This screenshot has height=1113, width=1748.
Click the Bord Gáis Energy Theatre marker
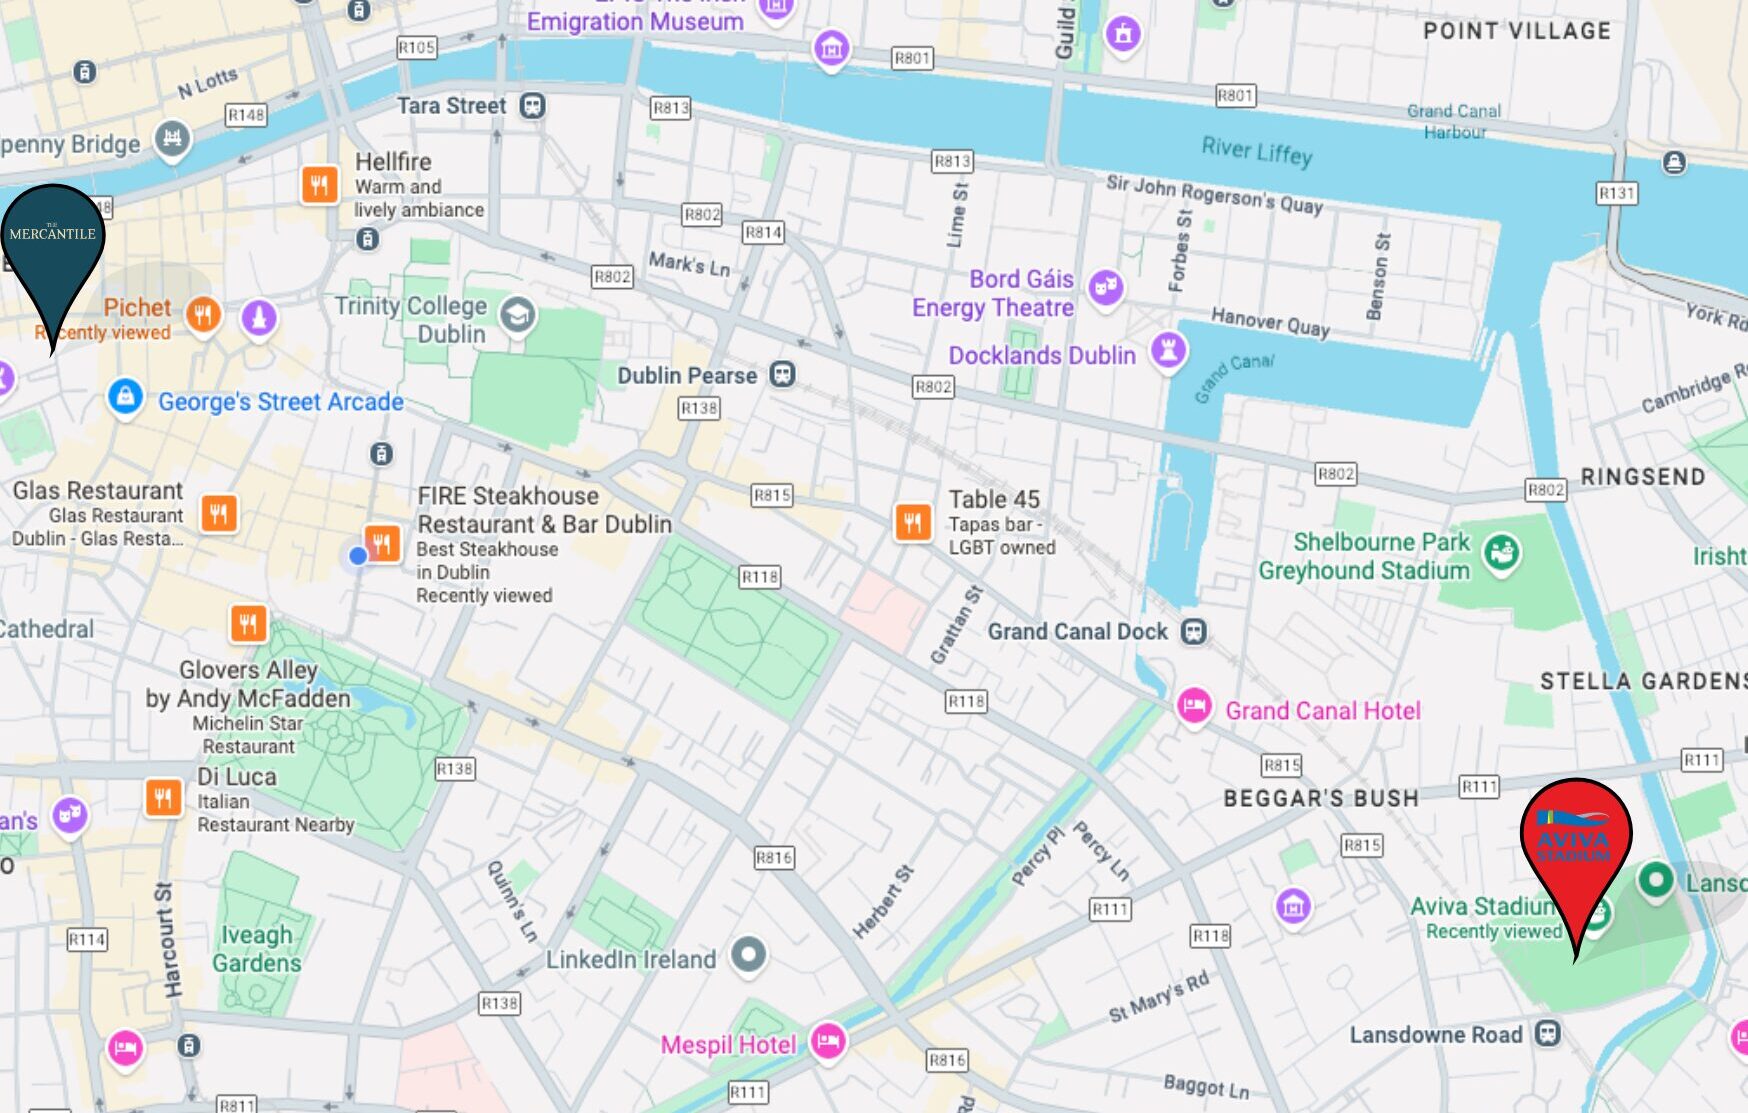pos(1106,289)
